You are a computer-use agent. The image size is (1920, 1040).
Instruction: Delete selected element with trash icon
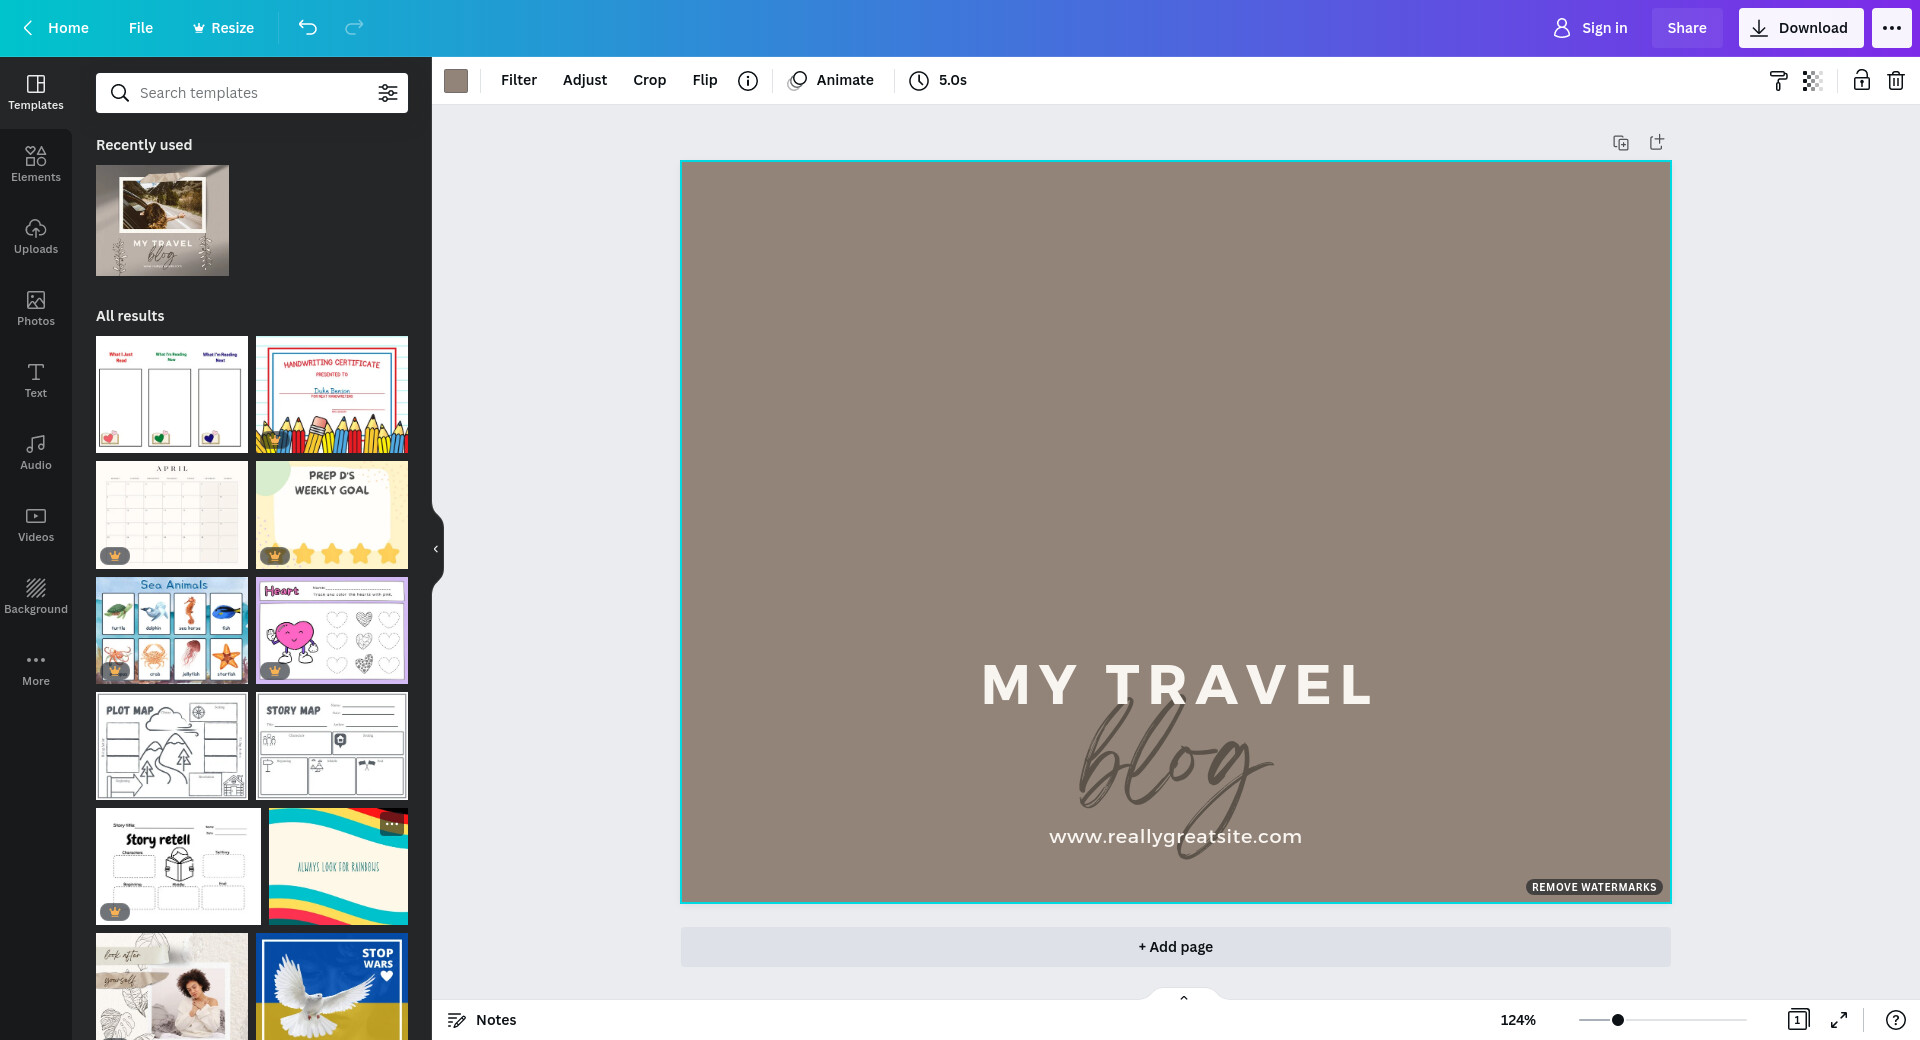pos(1895,81)
